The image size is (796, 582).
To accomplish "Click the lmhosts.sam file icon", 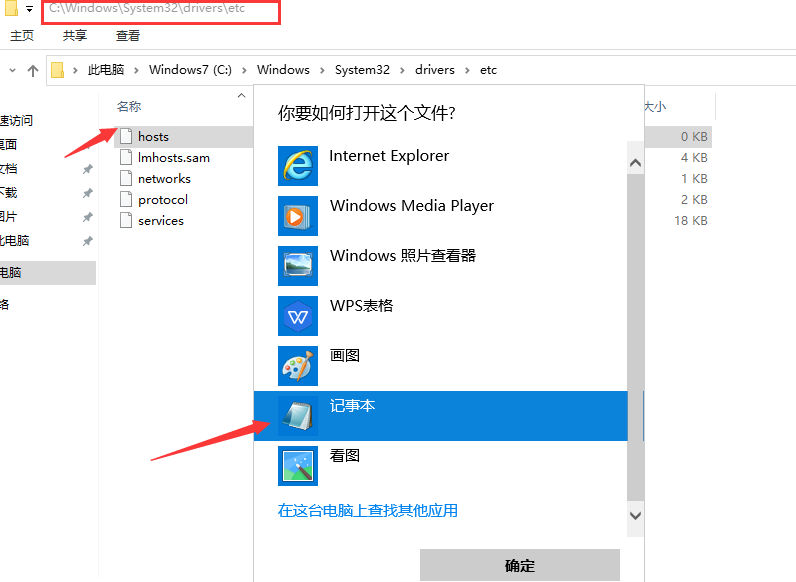I will click(x=126, y=157).
